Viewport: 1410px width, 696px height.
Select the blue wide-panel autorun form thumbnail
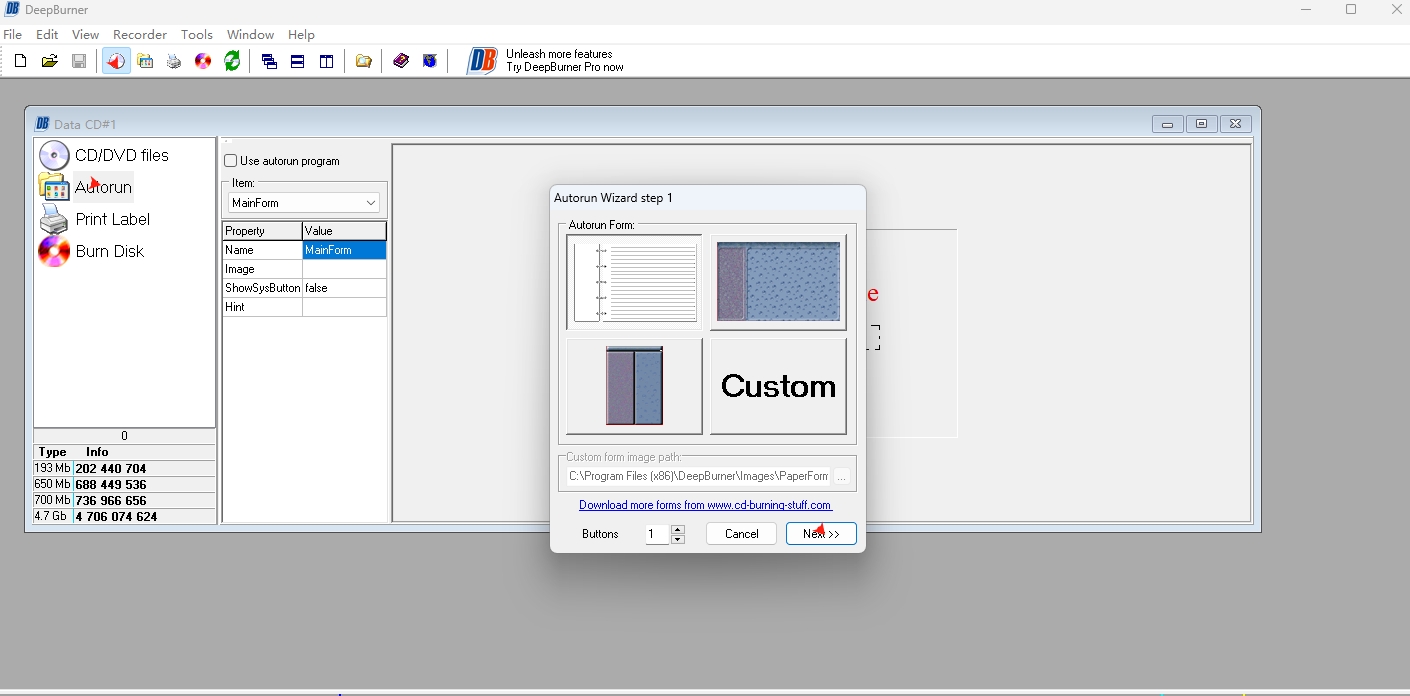(778, 282)
